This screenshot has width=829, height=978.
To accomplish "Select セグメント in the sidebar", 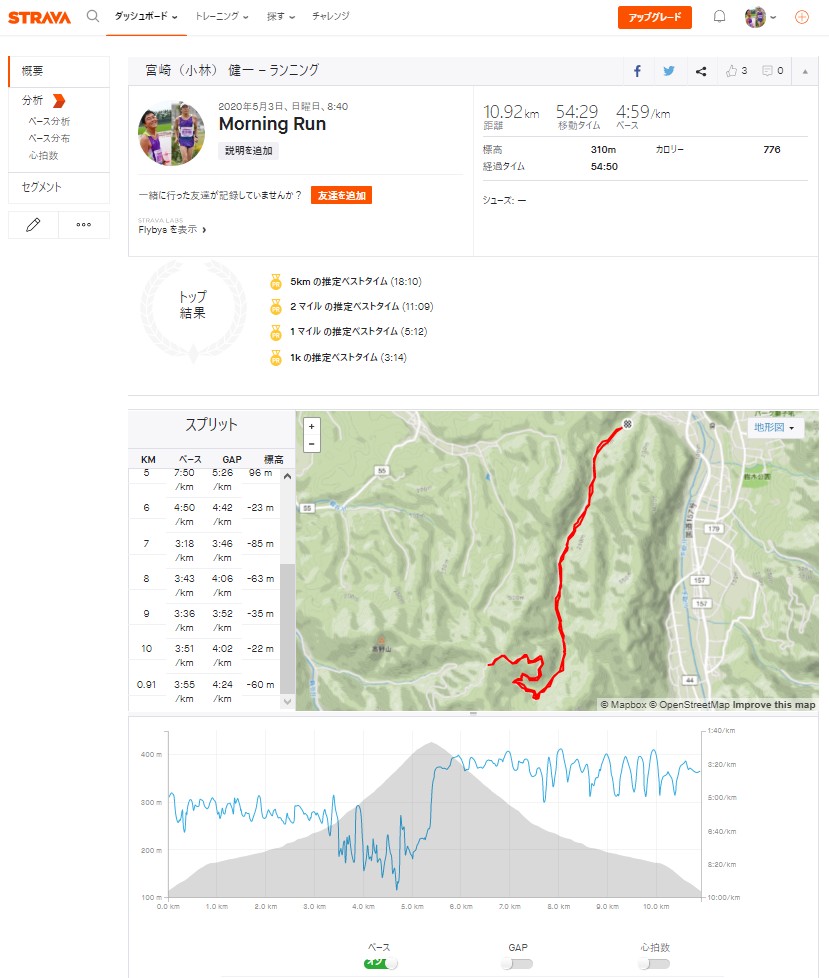I will click(x=42, y=187).
